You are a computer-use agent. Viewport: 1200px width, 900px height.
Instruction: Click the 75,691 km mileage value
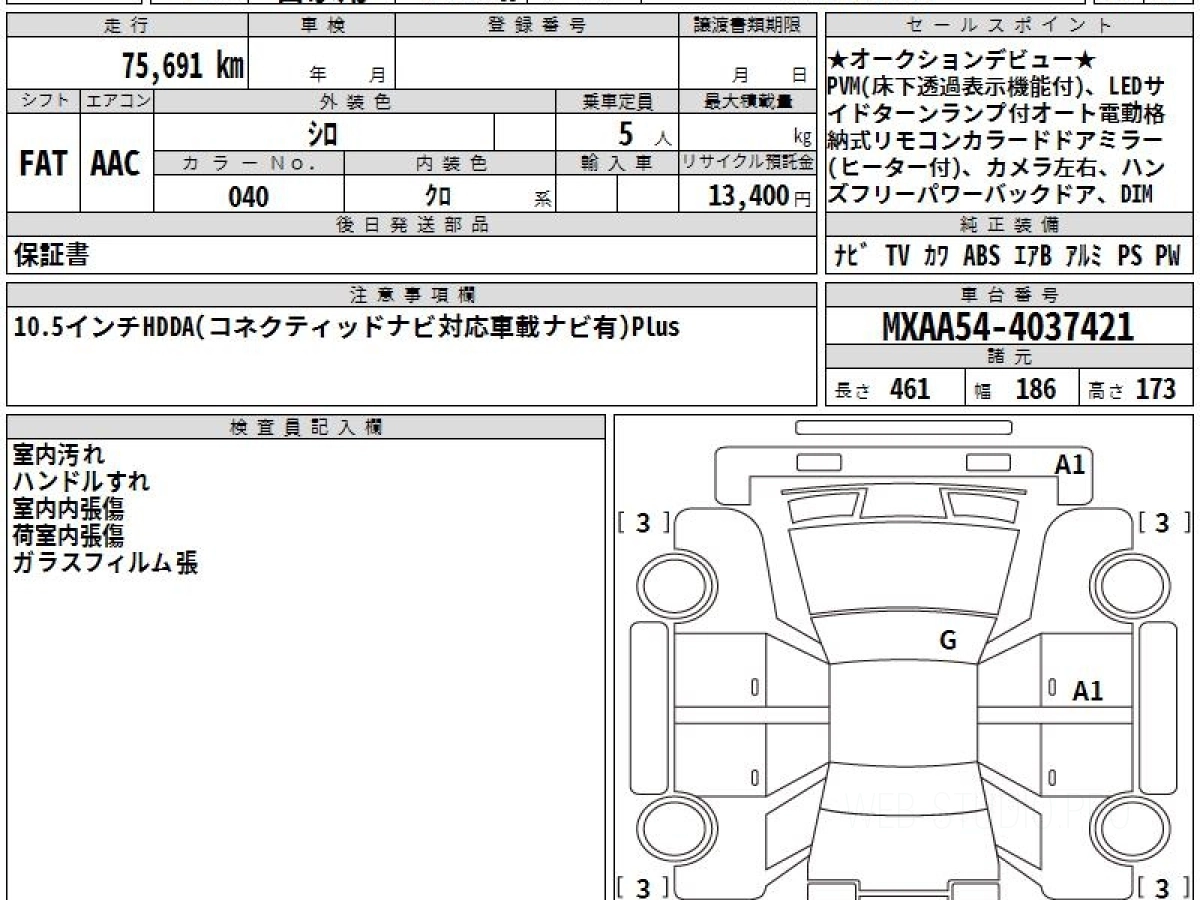tap(183, 67)
